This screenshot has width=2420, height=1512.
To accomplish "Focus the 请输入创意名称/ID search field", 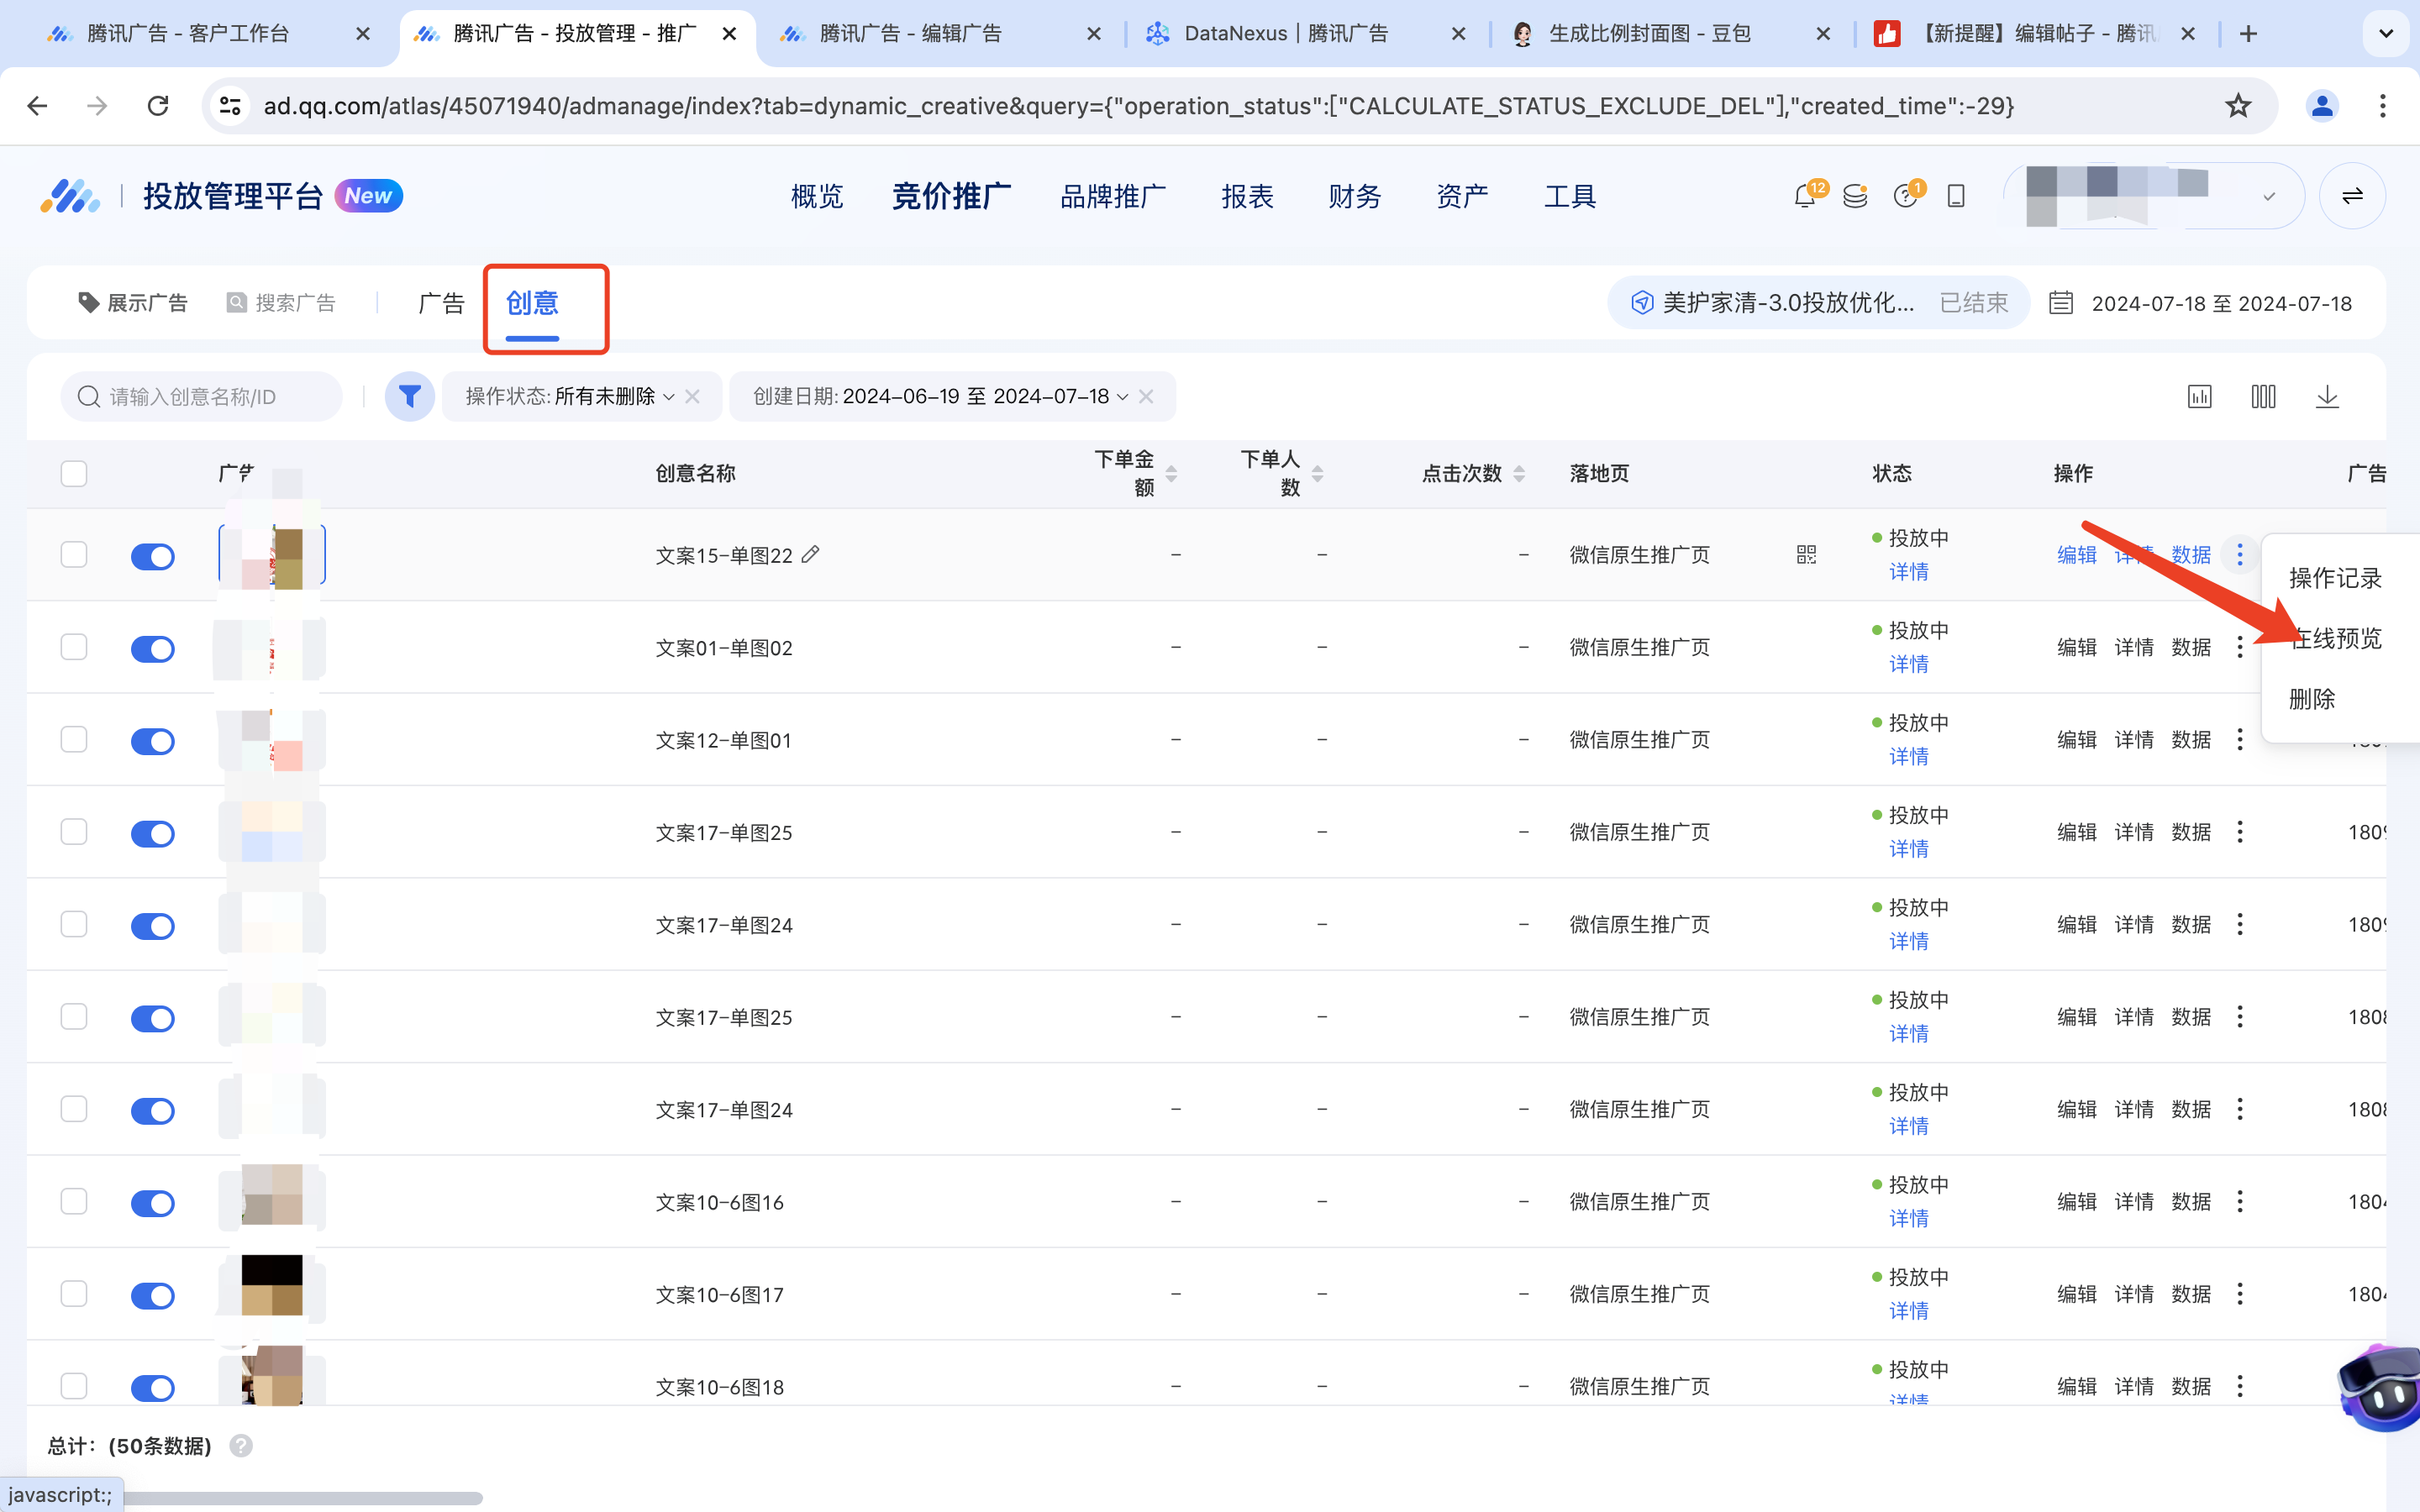I will [202, 397].
